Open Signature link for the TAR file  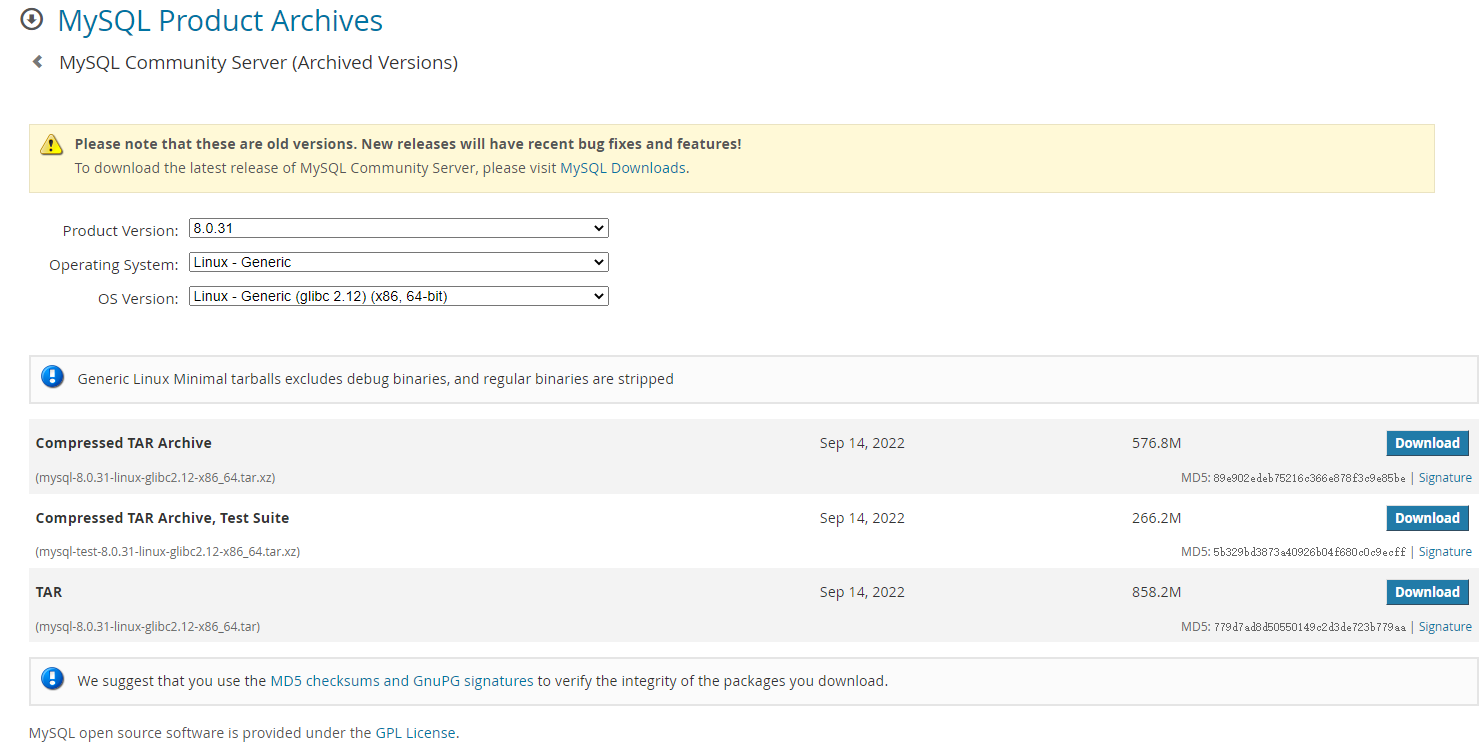[1445, 627]
